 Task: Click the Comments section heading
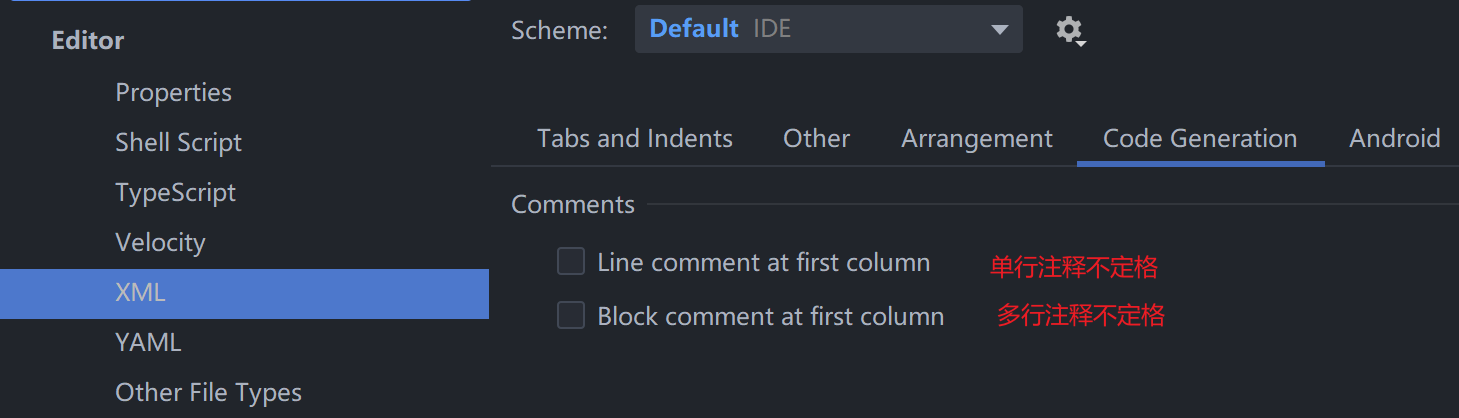point(573,204)
